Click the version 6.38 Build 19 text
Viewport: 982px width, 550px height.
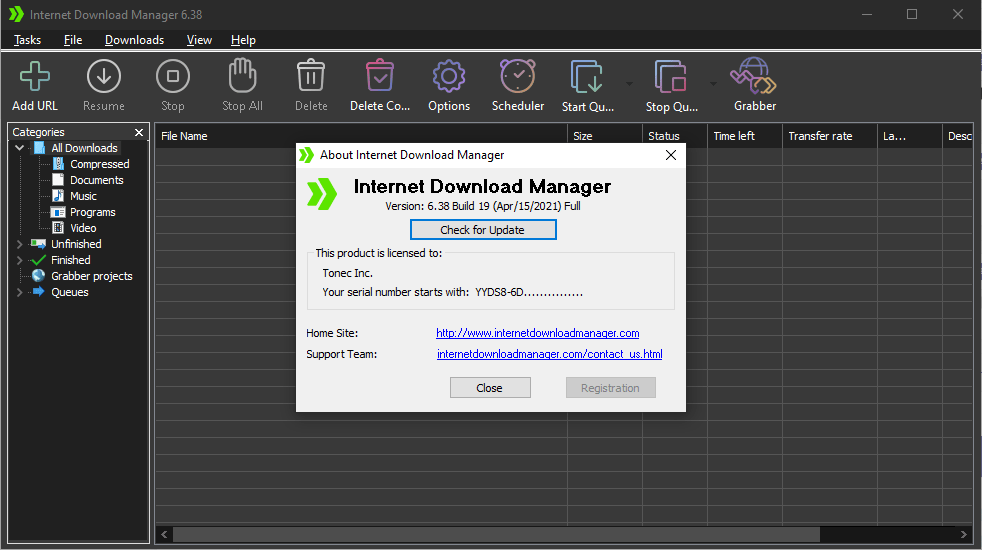483,206
